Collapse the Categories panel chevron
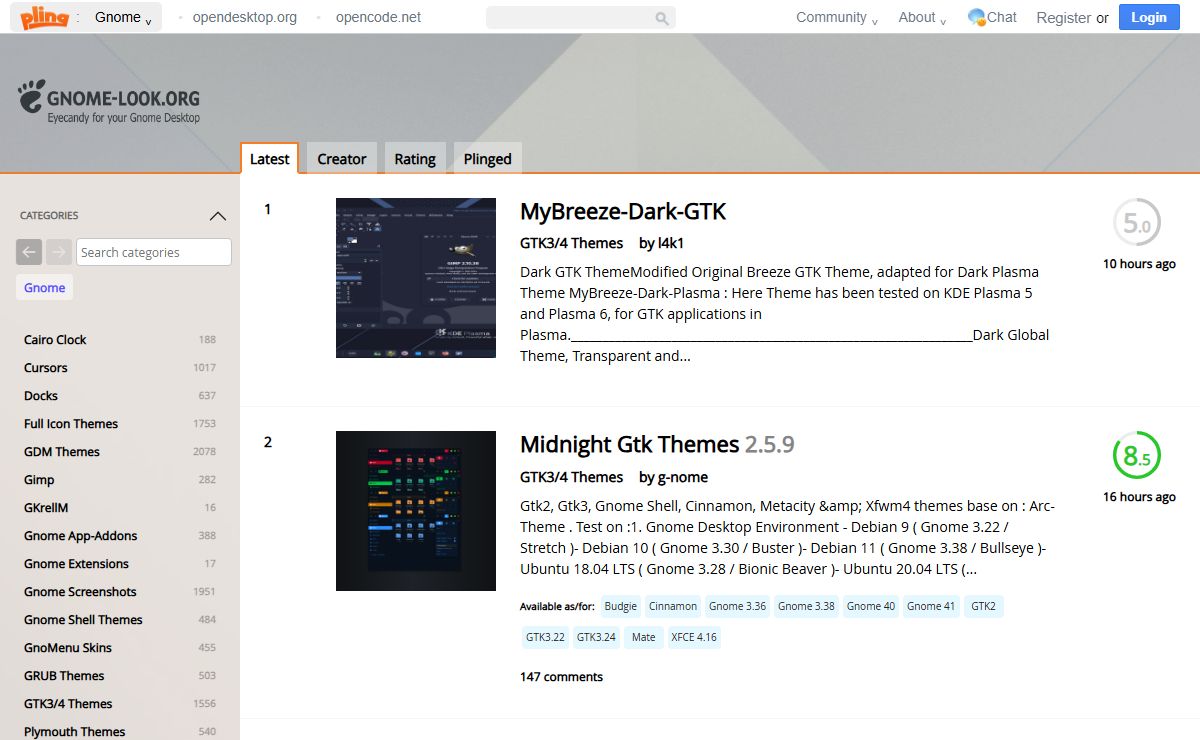This screenshot has height=740, width=1200. pyautogui.click(x=217, y=216)
